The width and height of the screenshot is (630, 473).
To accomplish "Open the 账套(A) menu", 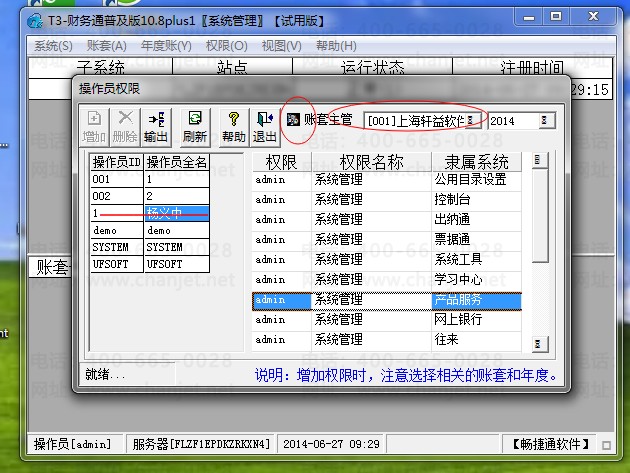I will pyautogui.click(x=106, y=46).
